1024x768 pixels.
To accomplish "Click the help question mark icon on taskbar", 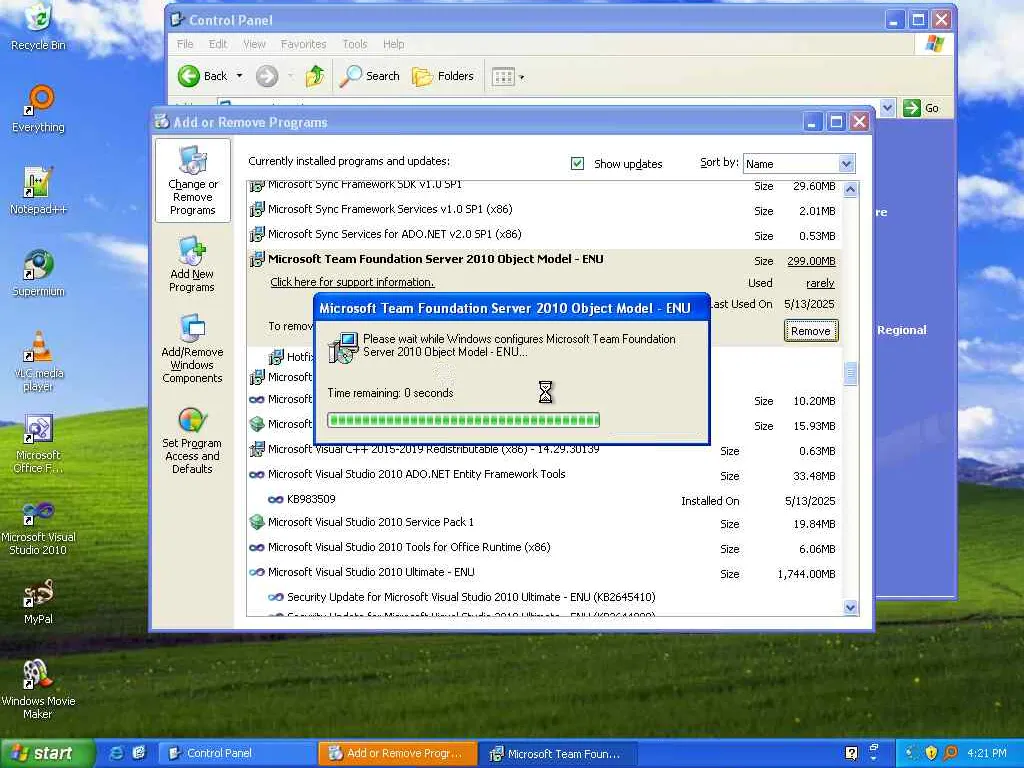I will (852, 753).
